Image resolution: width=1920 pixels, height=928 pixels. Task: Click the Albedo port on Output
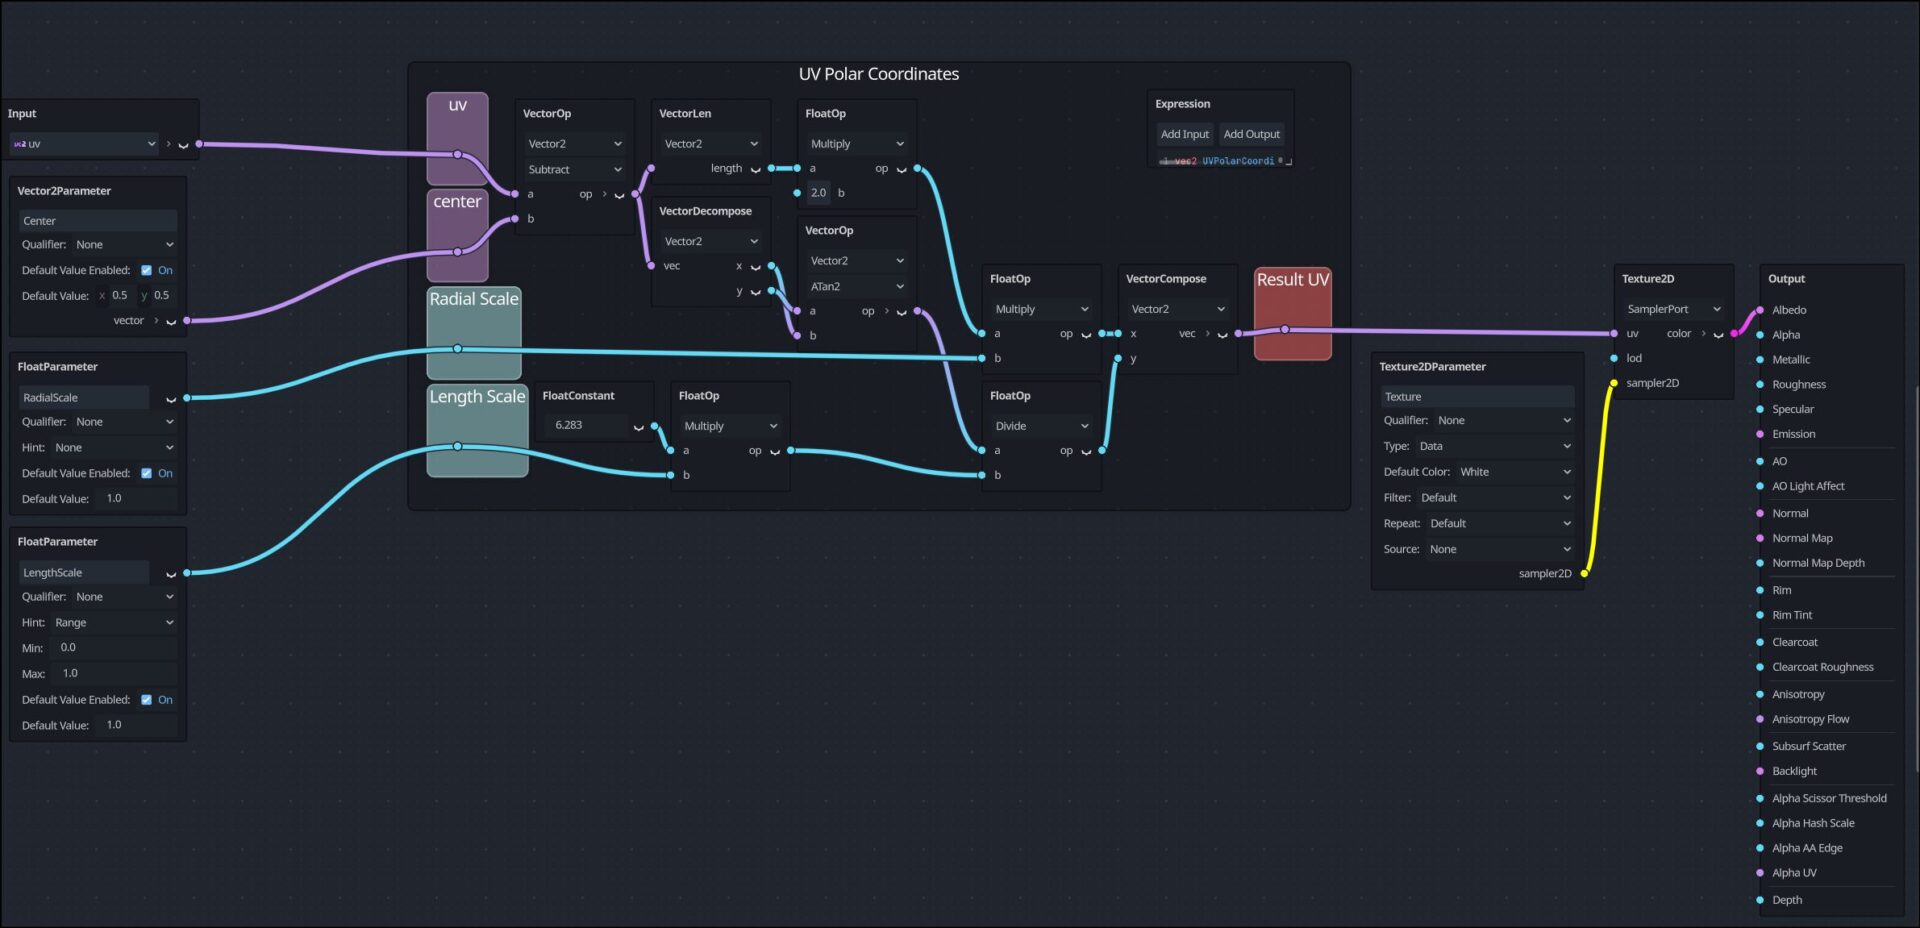1760,310
